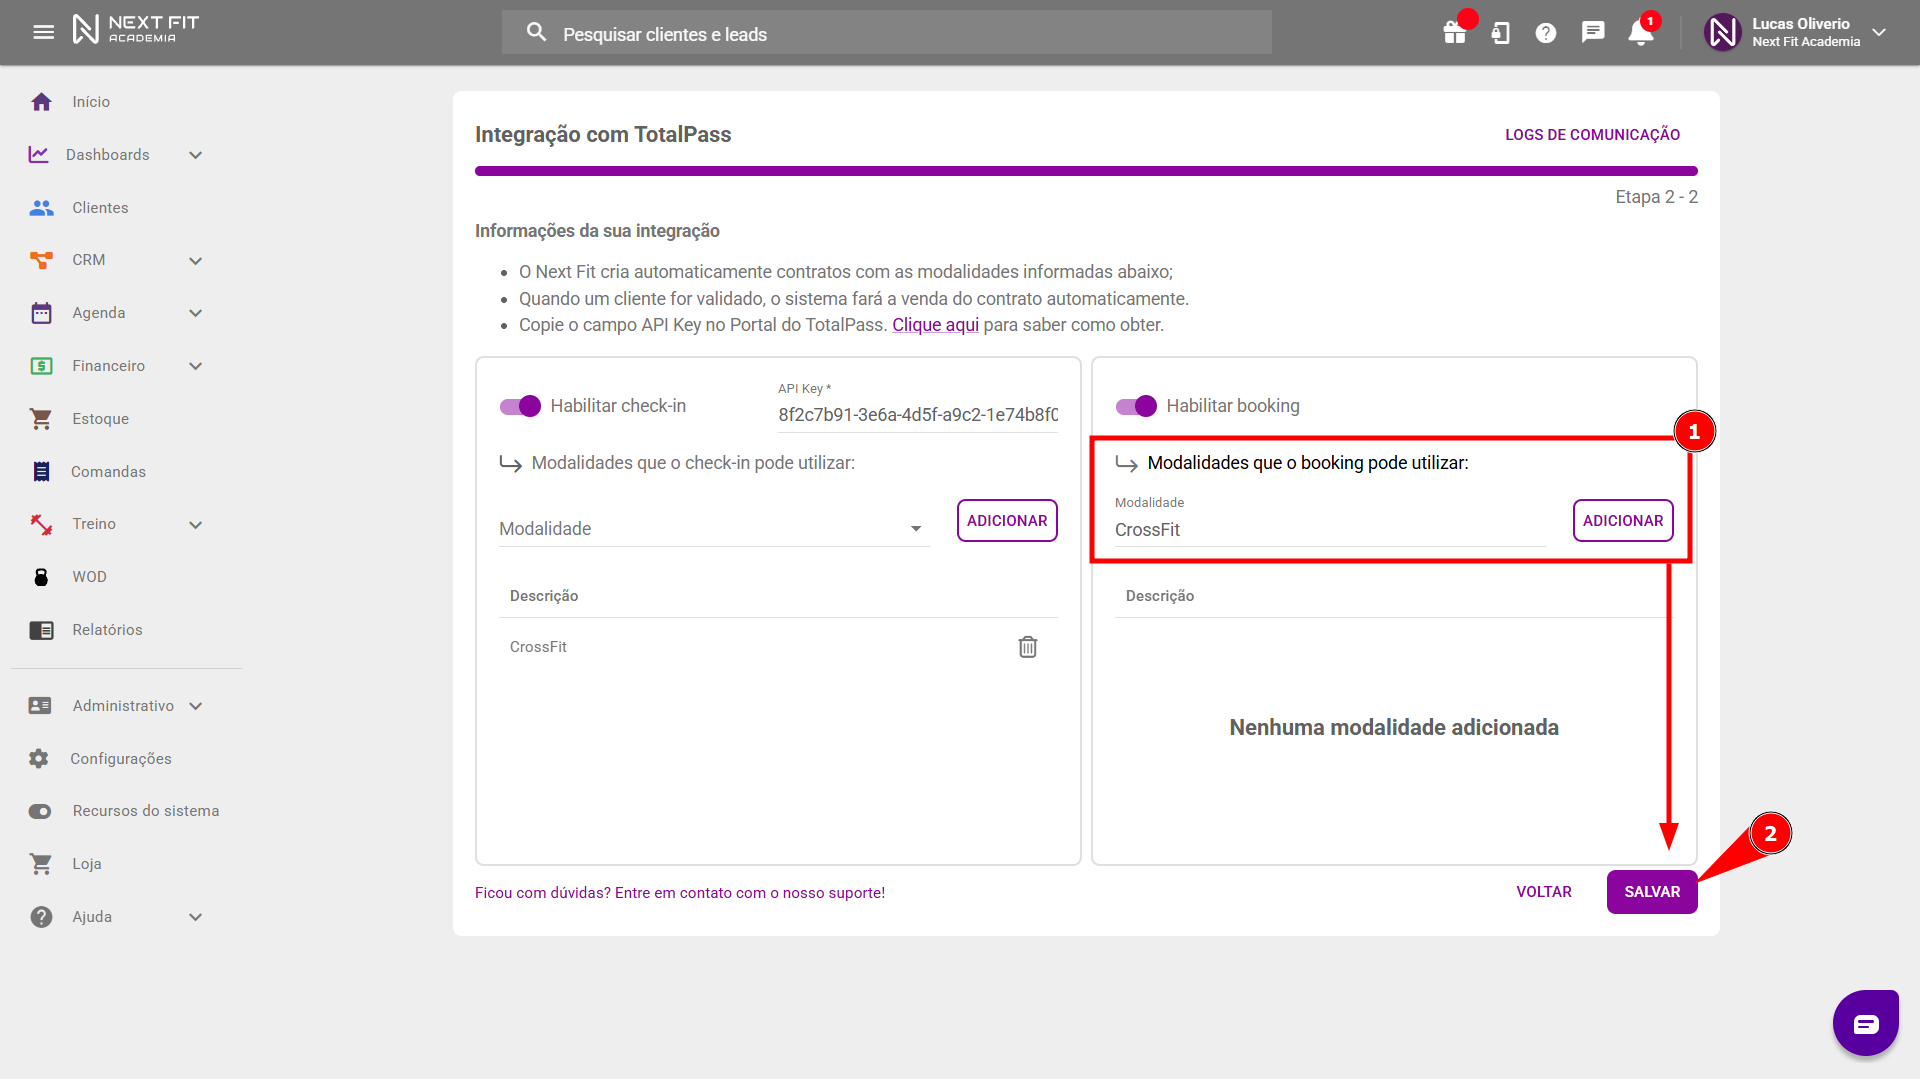Open Configurações menu item
Screen dimensions: 1920x1079
click(x=121, y=759)
